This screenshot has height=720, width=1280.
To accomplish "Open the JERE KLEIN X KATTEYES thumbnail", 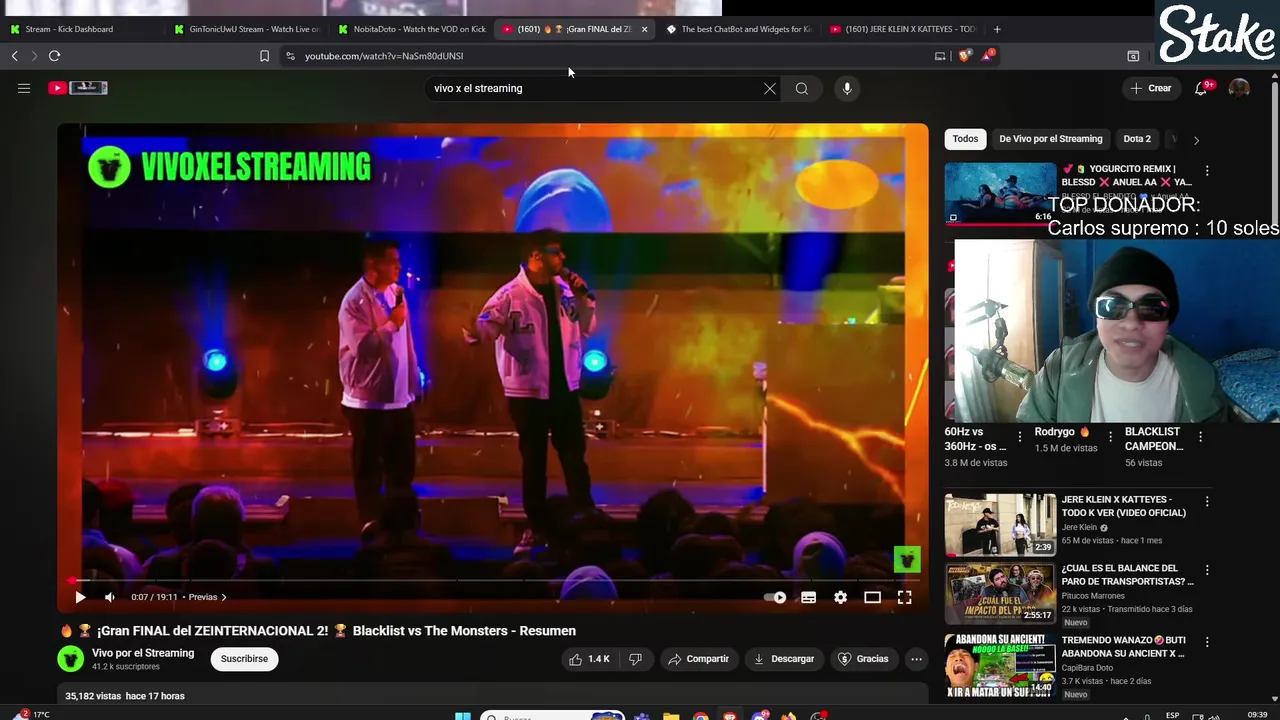I will coord(1000,524).
